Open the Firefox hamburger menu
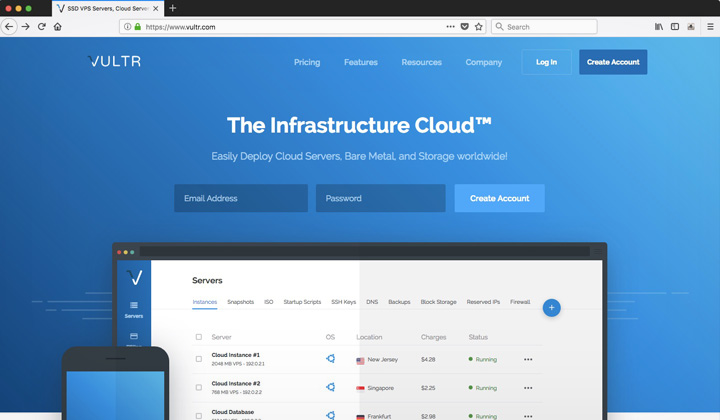This screenshot has height=420, width=720. (x=710, y=27)
